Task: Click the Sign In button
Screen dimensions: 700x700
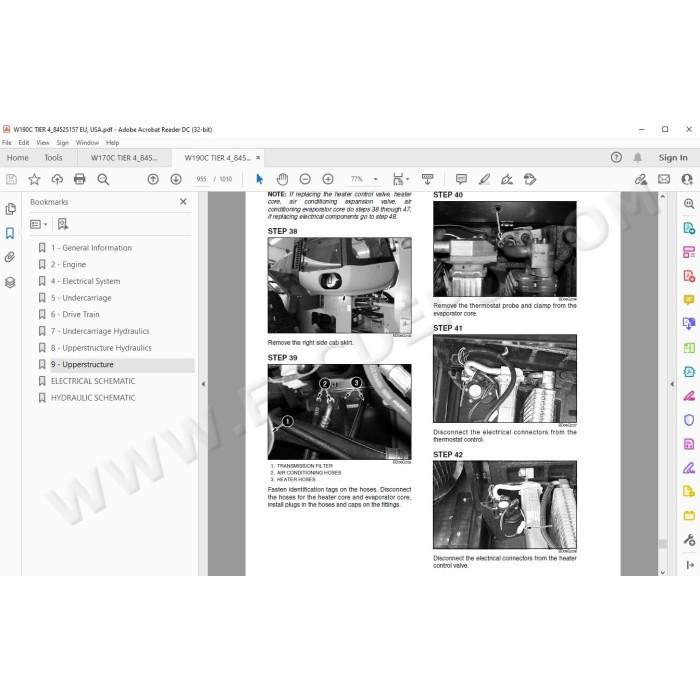Action: tap(673, 158)
